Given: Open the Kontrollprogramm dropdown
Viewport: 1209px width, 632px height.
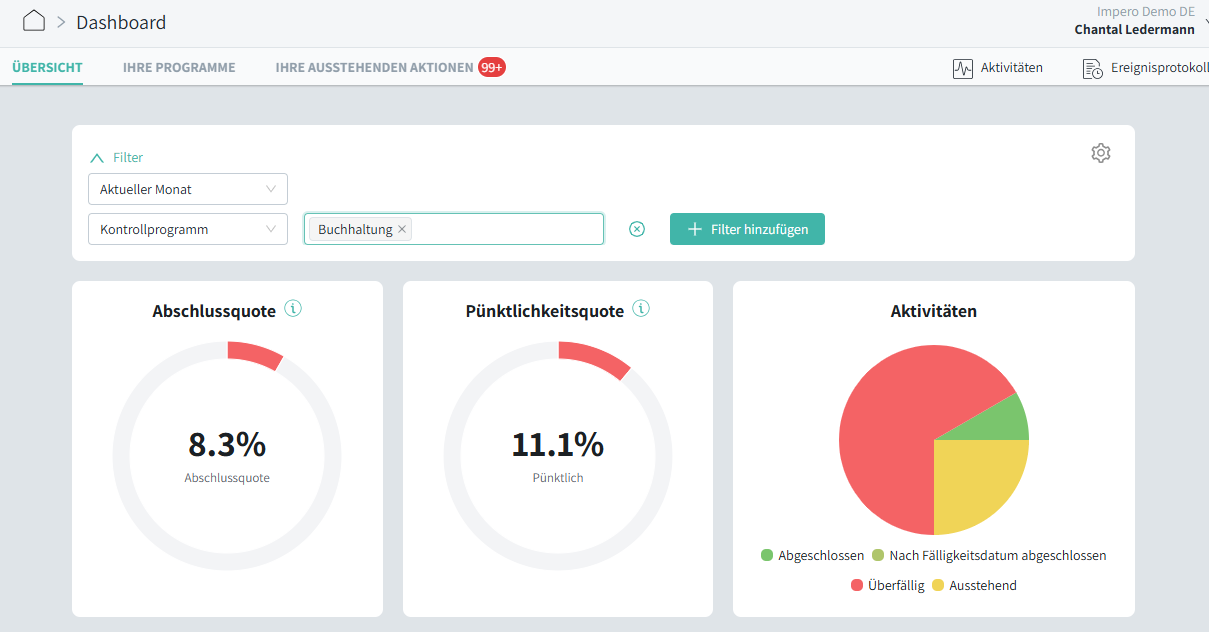Looking at the screenshot, I should click(x=188, y=229).
